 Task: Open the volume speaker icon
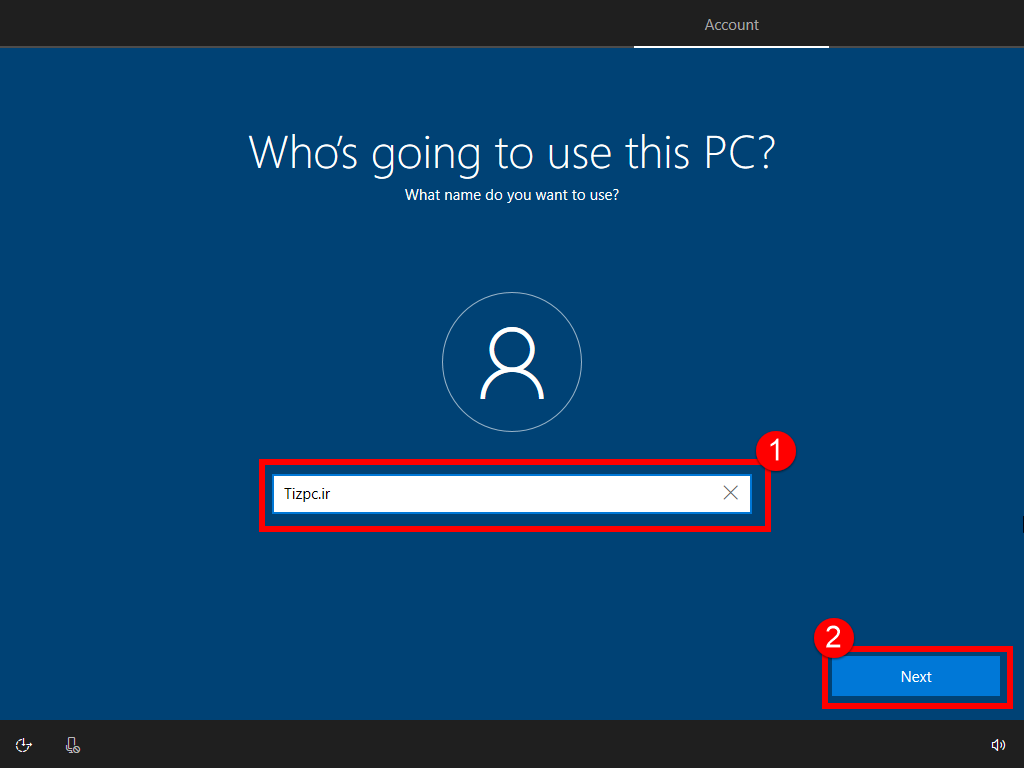[x=998, y=745]
